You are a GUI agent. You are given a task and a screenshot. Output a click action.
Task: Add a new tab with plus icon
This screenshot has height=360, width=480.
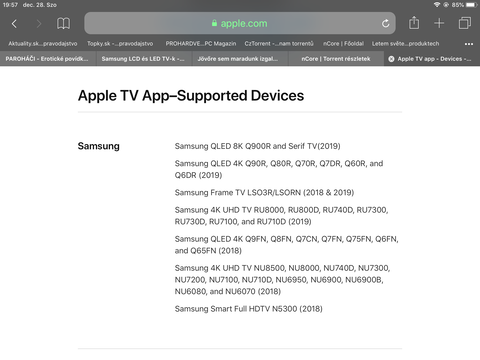[439, 23]
